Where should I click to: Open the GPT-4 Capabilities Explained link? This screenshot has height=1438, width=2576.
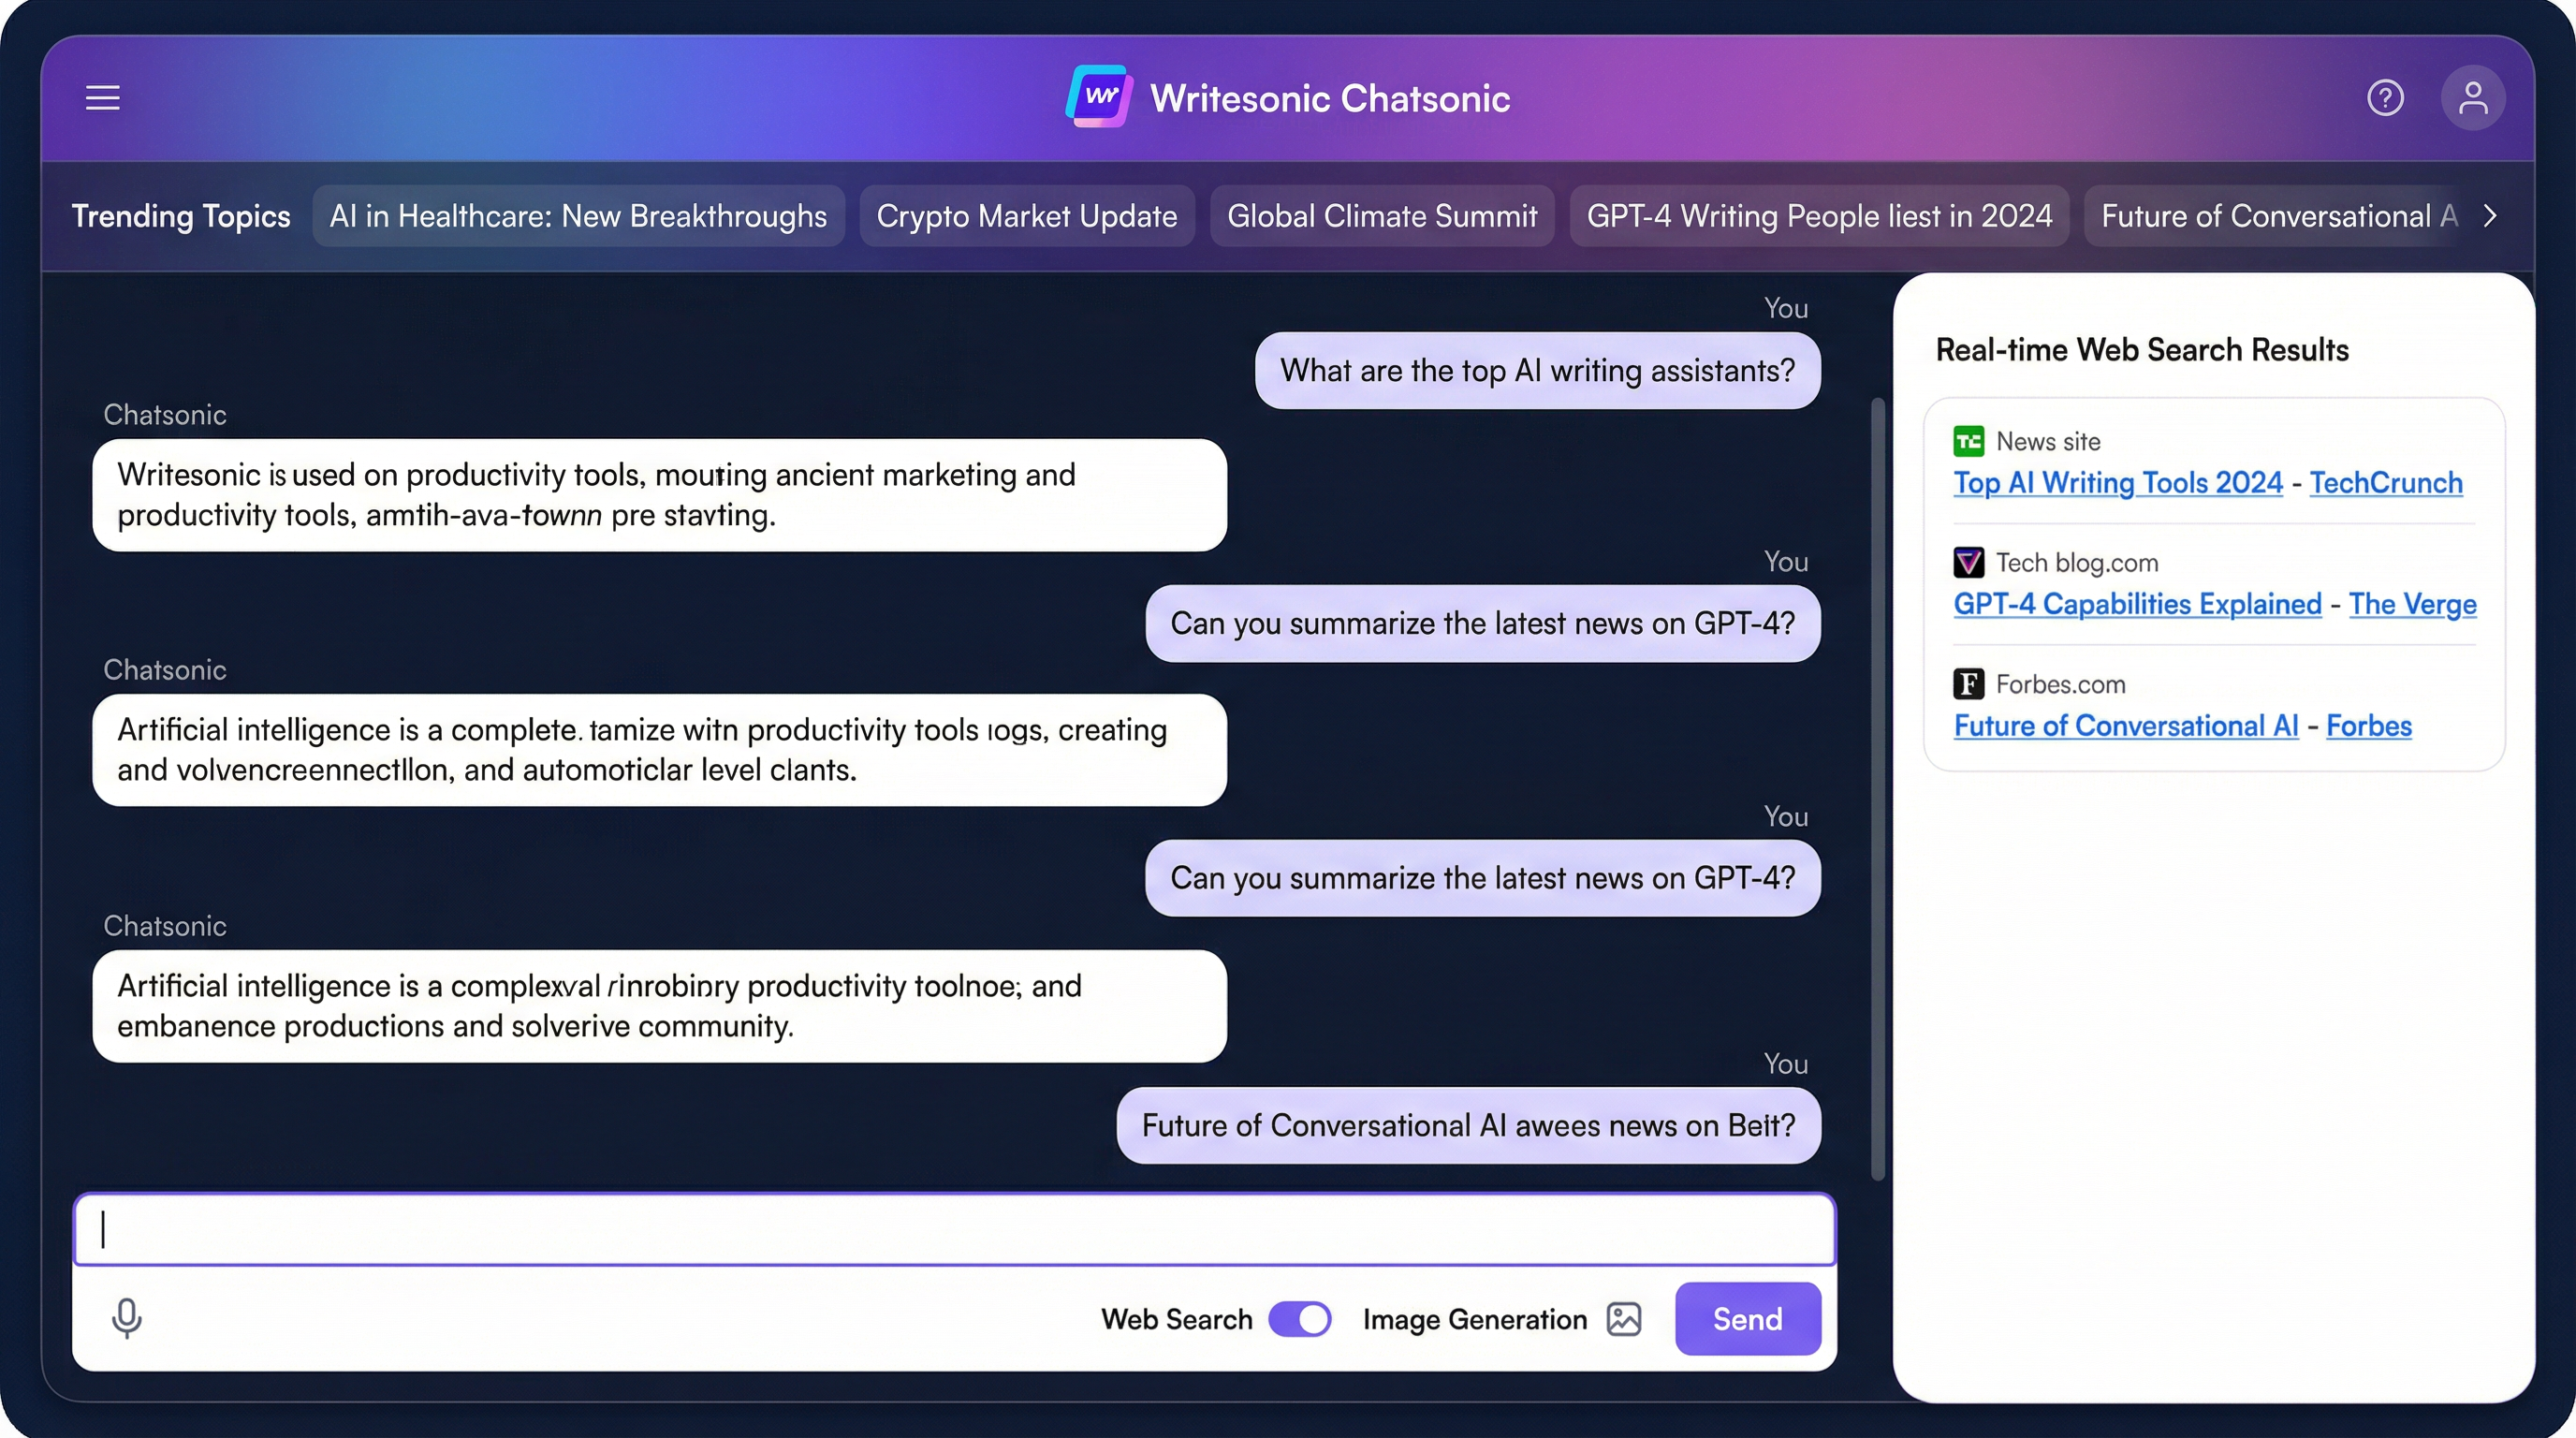point(2137,604)
